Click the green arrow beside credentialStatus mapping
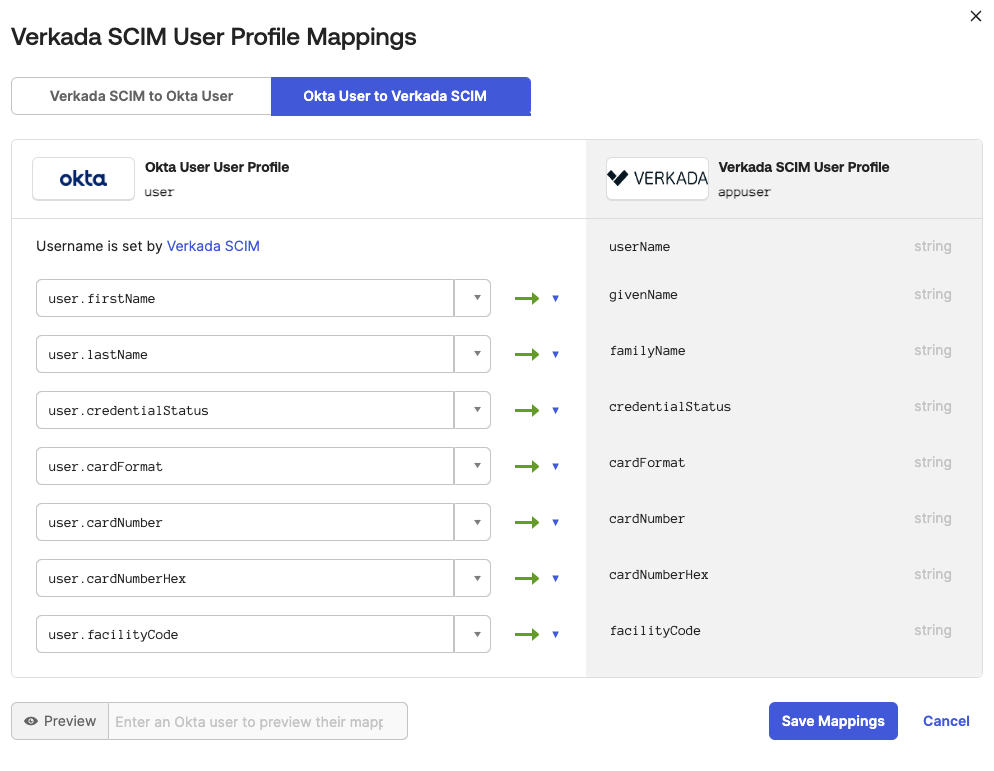Image resolution: width=994 pixels, height=771 pixels. pos(527,410)
